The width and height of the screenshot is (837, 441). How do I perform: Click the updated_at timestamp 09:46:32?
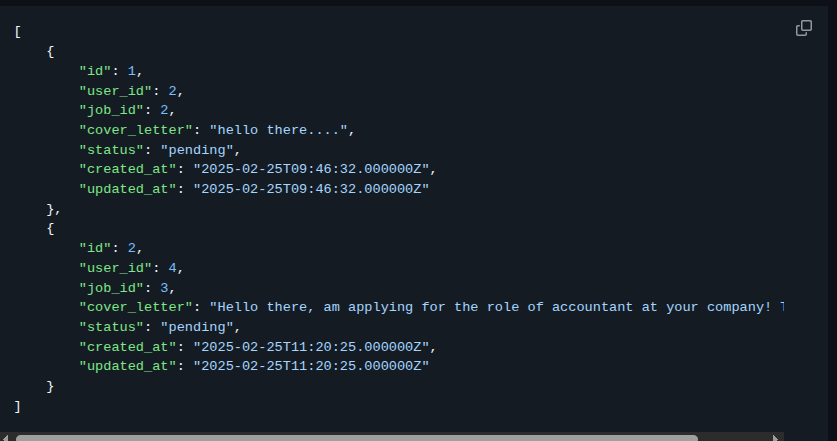[311, 189]
